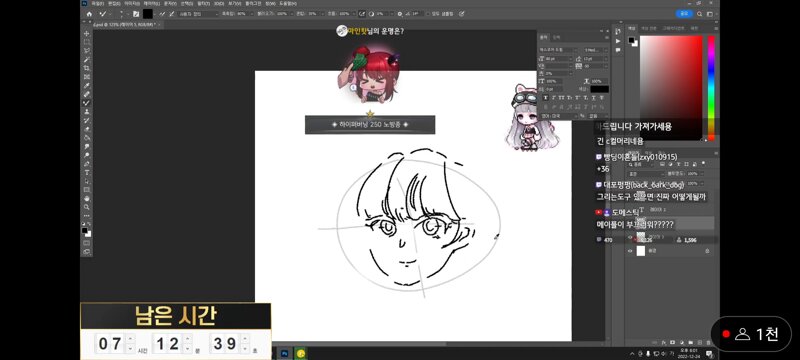Image resolution: width=800 pixels, height=360 pixels.
Task: Open the brush blending mode dropdown
Action: (x=198, y=14)
